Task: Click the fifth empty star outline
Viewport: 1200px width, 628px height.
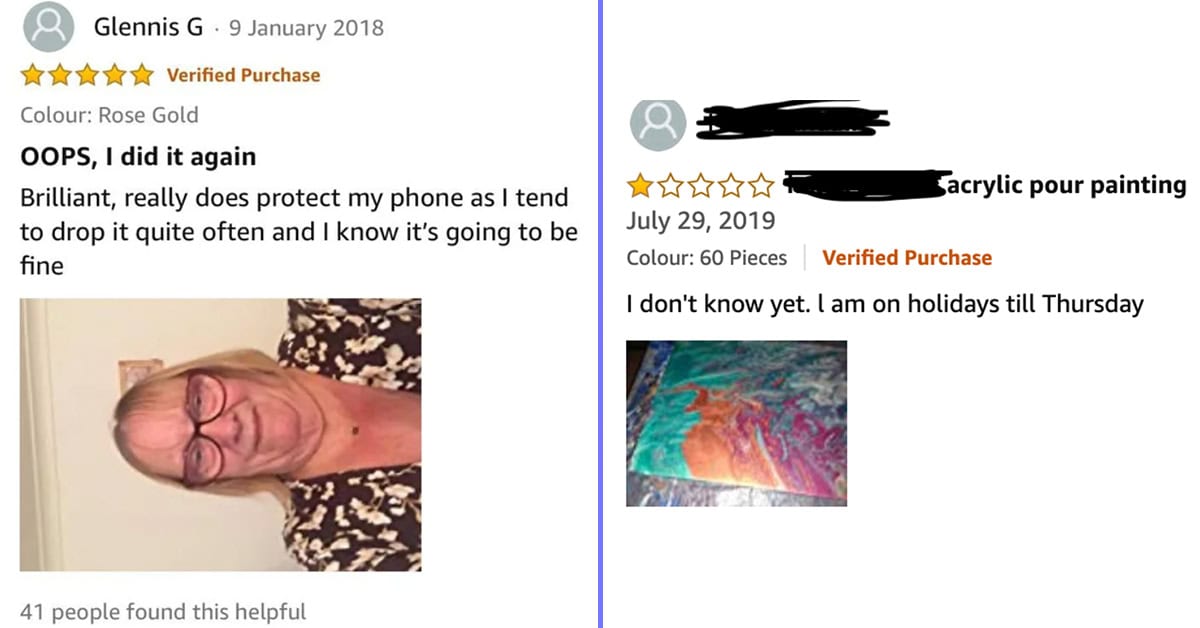Action: [761, 186]
